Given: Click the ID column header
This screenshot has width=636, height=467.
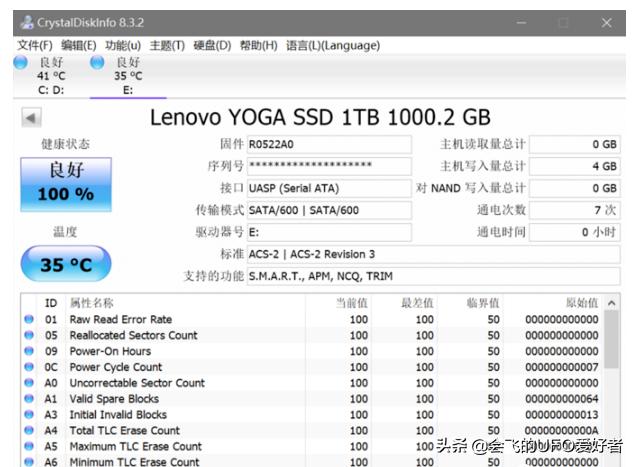Looking at the screenshot, I should coord(51,303).
